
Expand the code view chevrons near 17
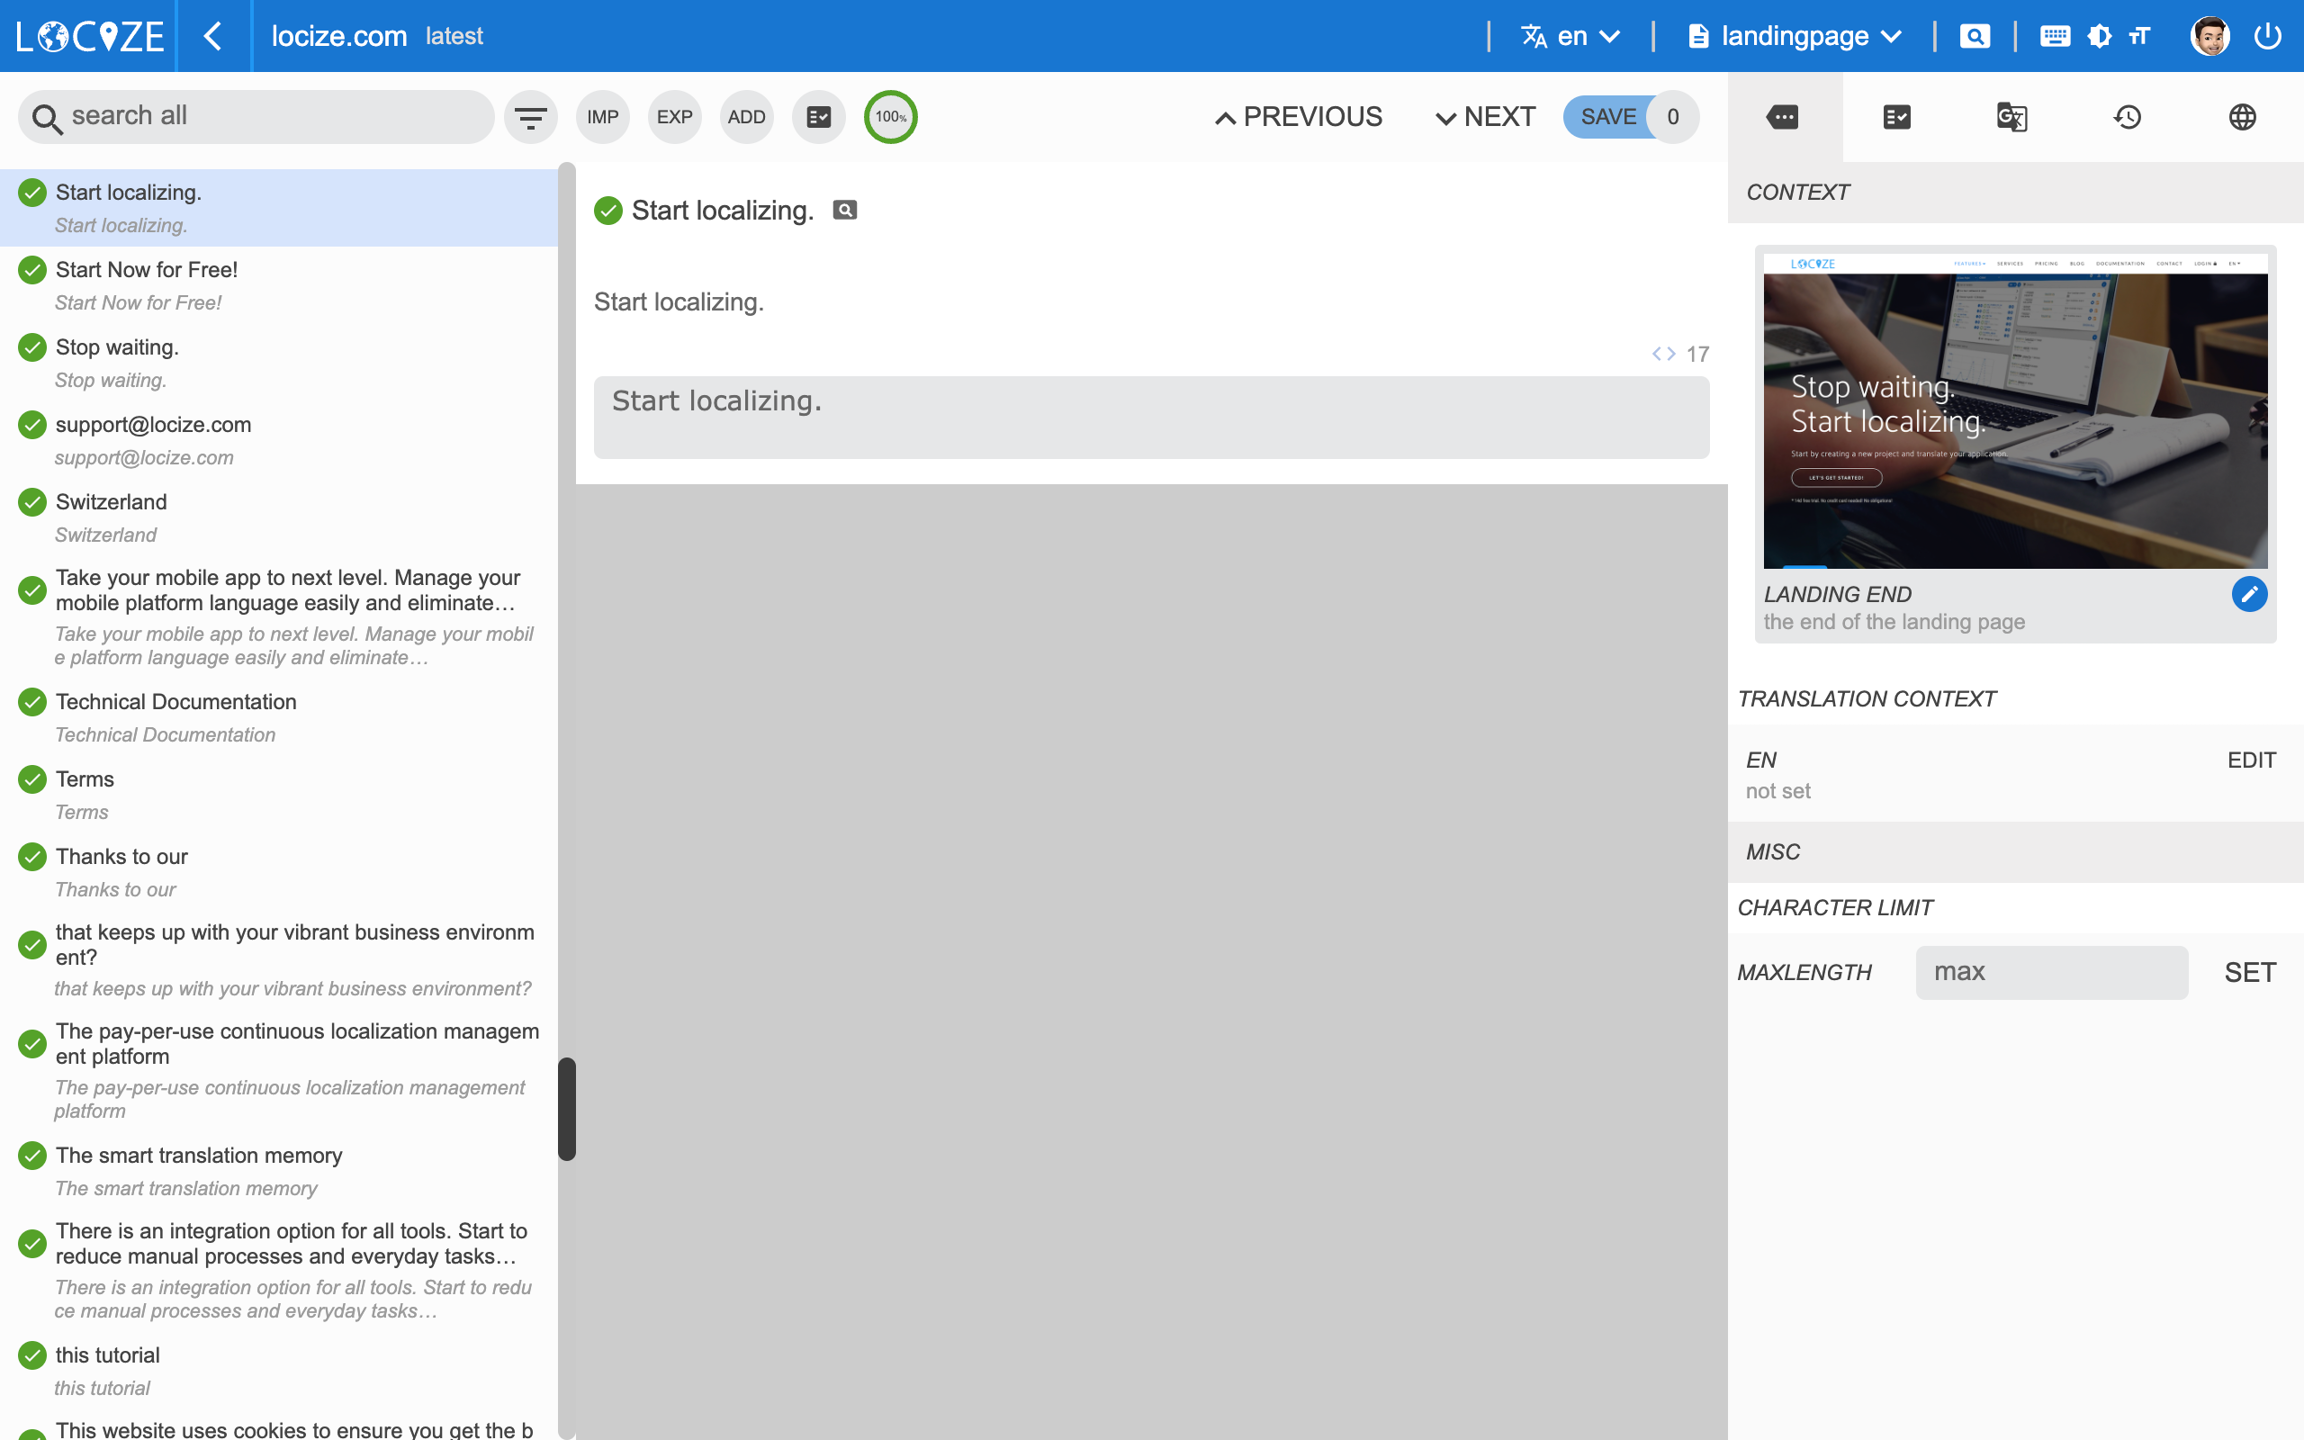1663,354
